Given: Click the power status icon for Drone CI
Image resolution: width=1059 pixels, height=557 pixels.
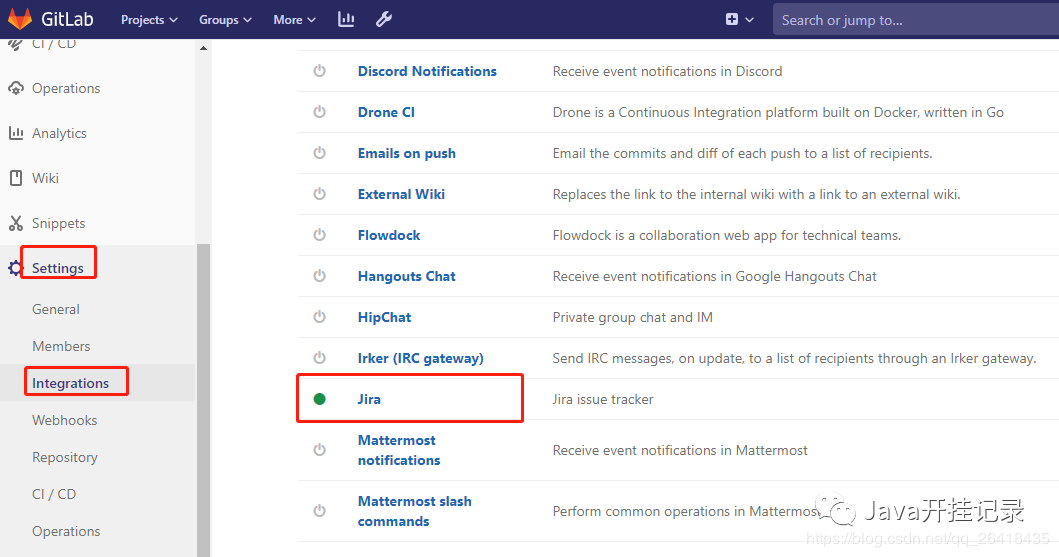Looking at the screenshot, I should pos(319,112).
